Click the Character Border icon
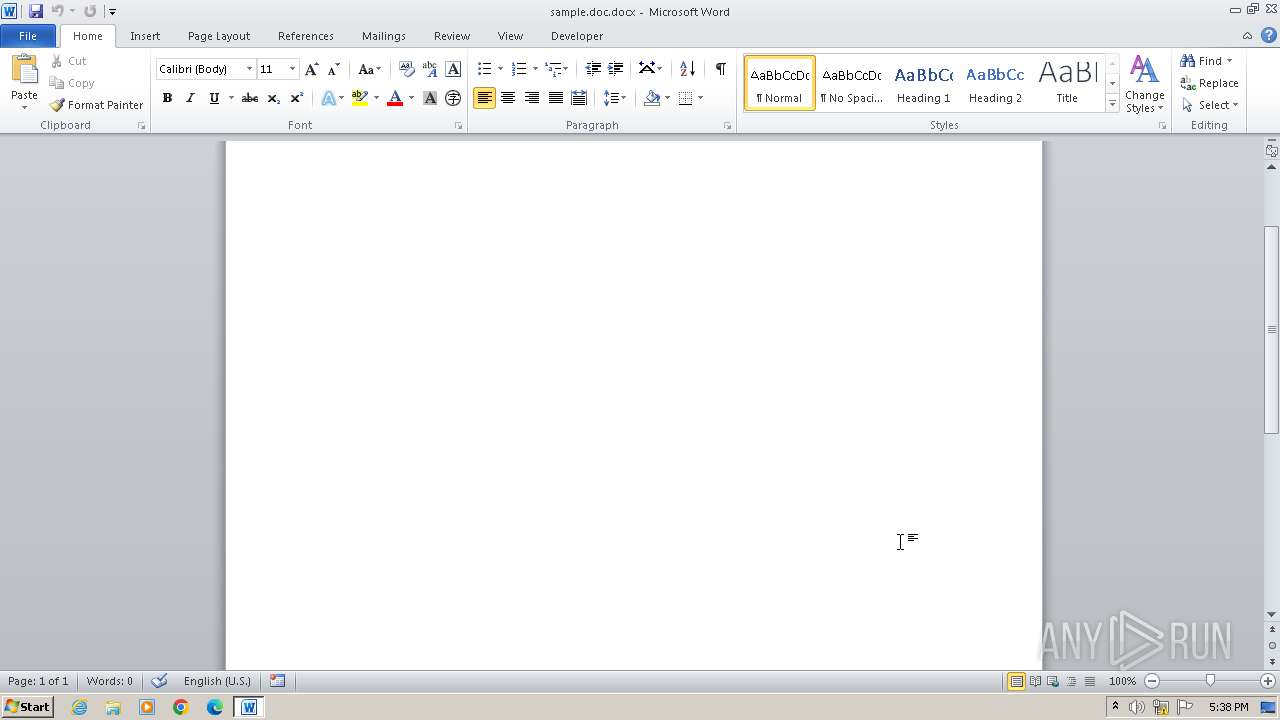The image size is (1280, 720). pos(453,69)
